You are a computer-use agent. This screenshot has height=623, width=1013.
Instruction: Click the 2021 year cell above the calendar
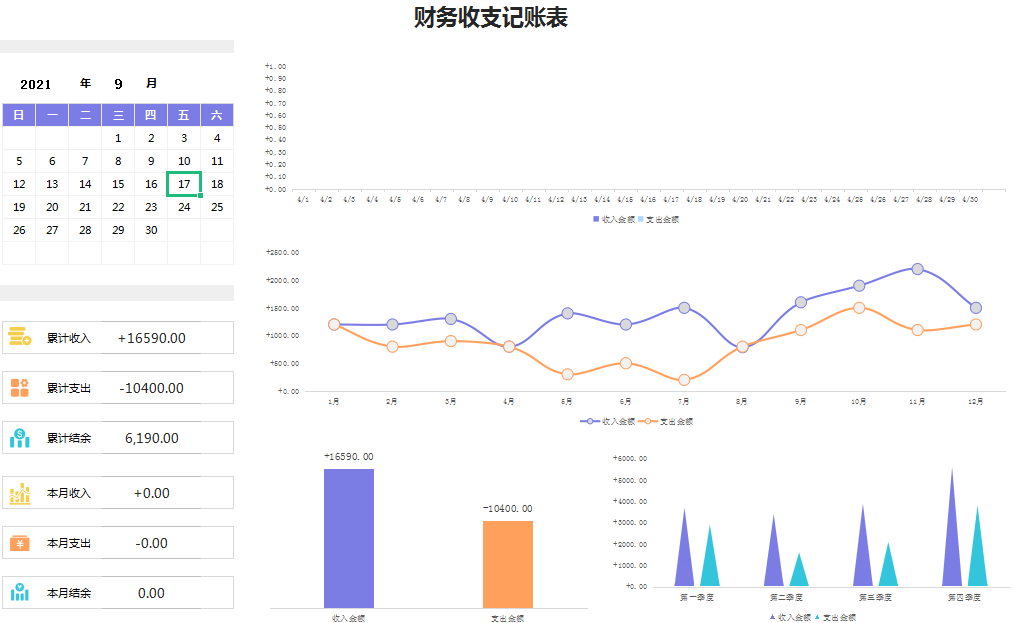pos(36,84)
